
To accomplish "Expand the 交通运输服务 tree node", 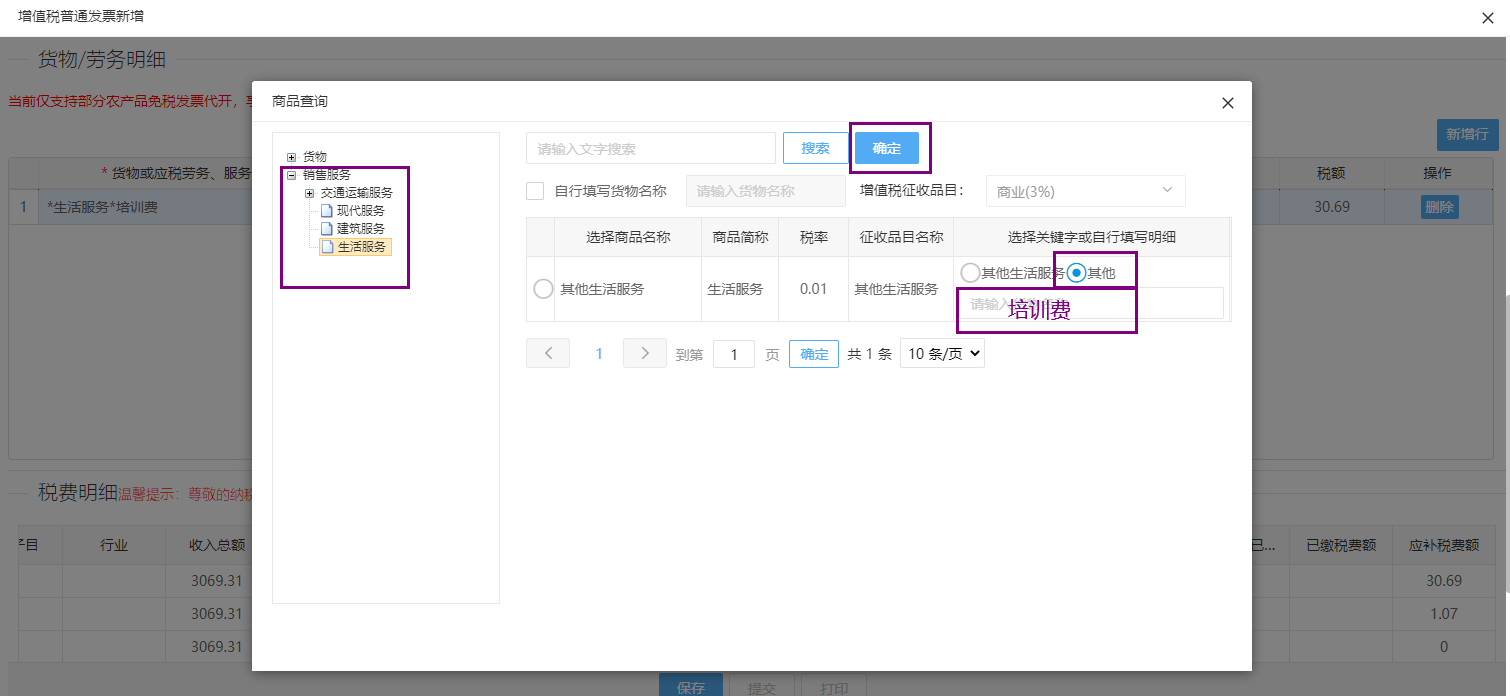I will [x=310, y=193].
